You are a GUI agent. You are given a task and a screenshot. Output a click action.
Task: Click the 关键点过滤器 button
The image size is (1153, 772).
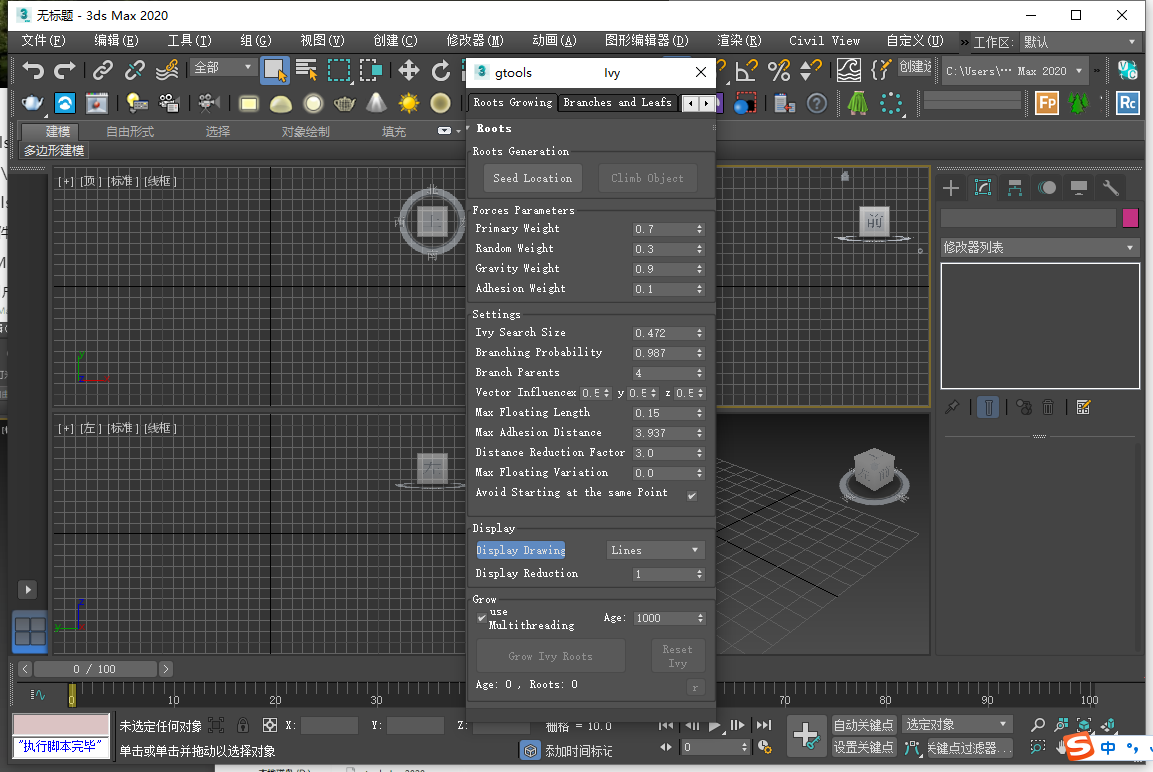click(x=969, y=748)
